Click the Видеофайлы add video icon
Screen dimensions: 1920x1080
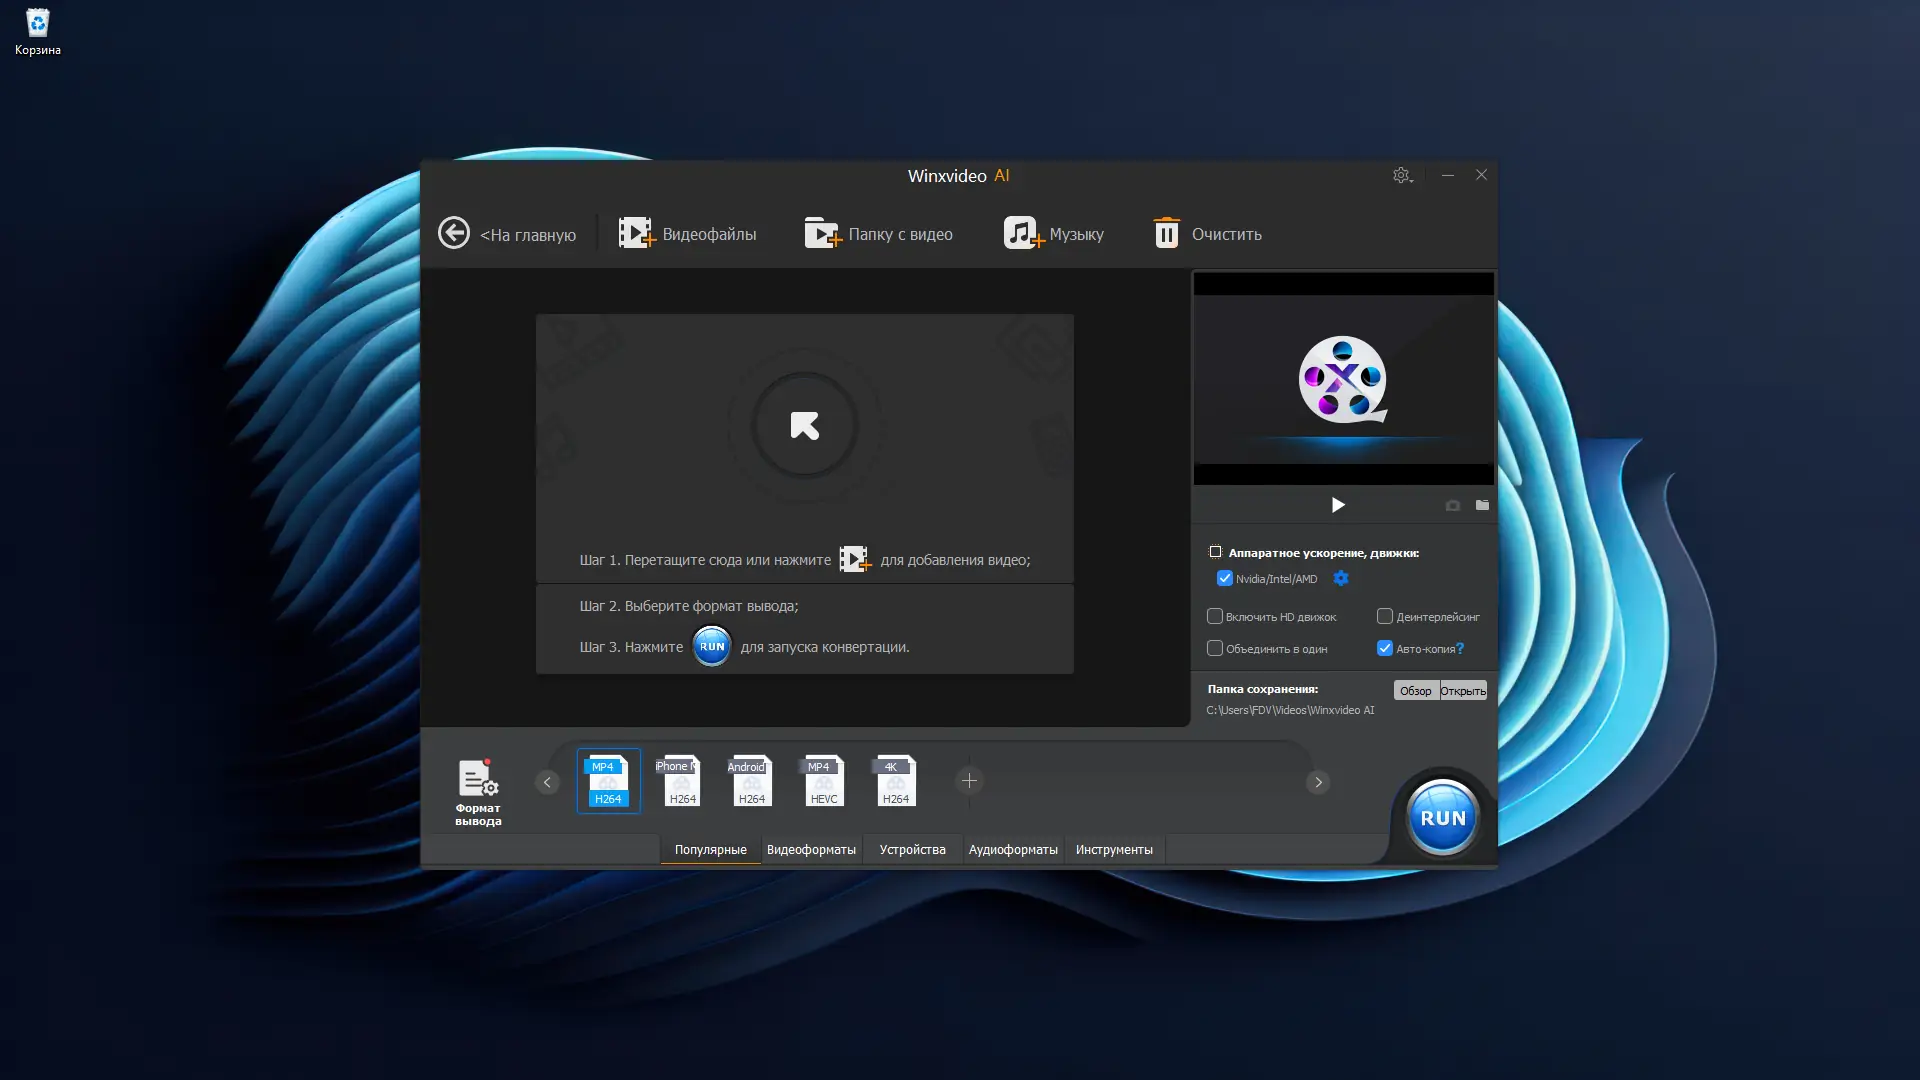[x=635, y=233]
